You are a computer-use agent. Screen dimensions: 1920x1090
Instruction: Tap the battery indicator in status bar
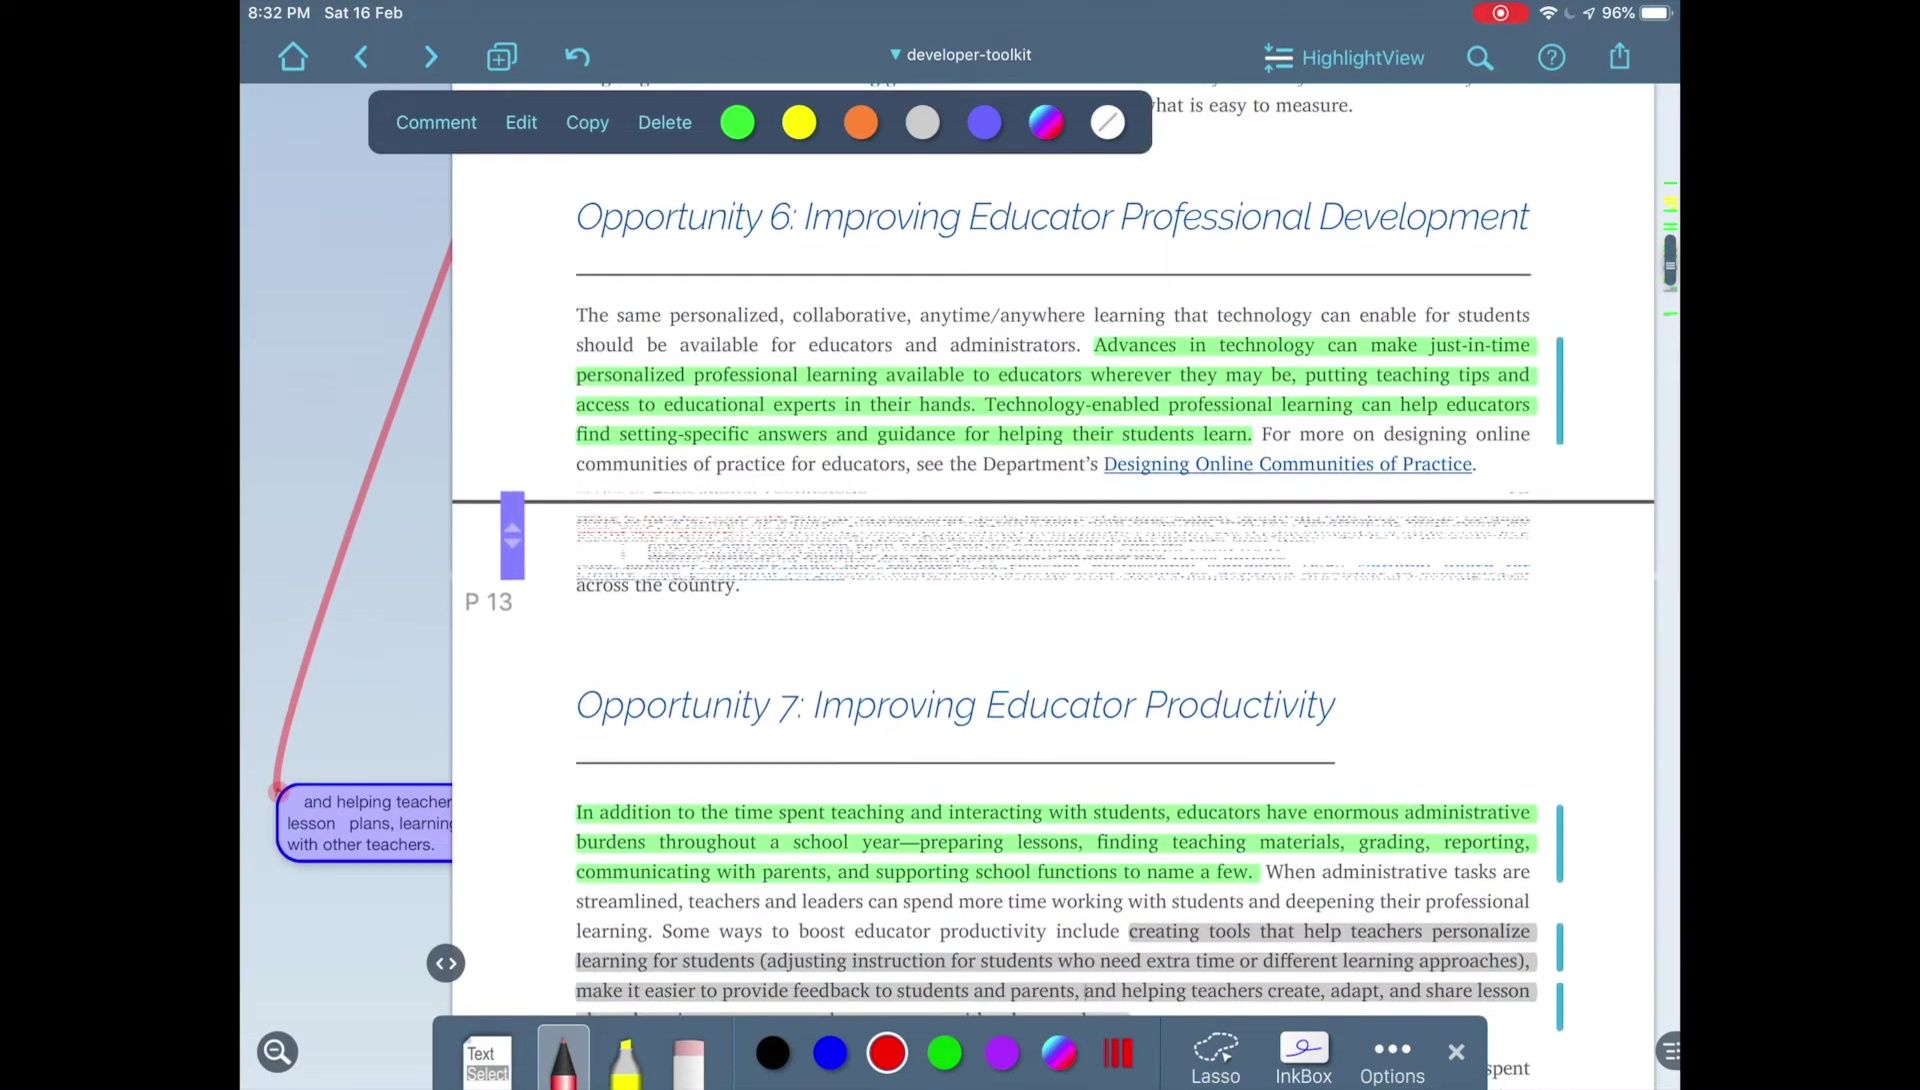1655,13
